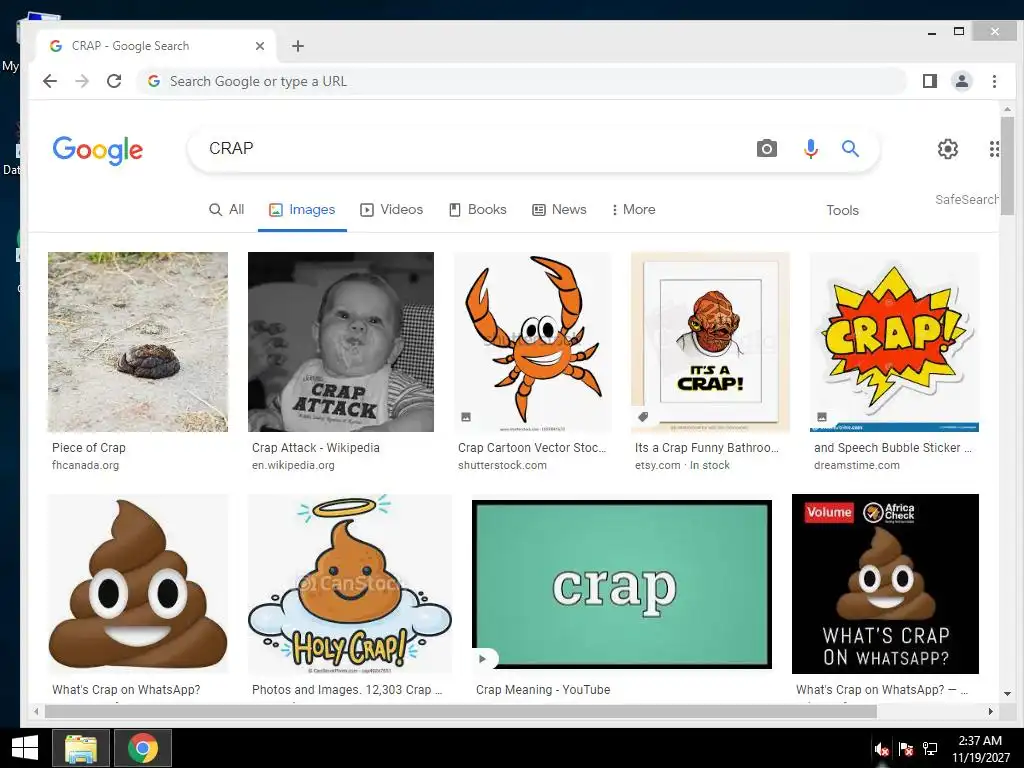Click the vertical scrollbar thumb
The height and width of the screenshot is (768, 1024).
(1007, 165)
